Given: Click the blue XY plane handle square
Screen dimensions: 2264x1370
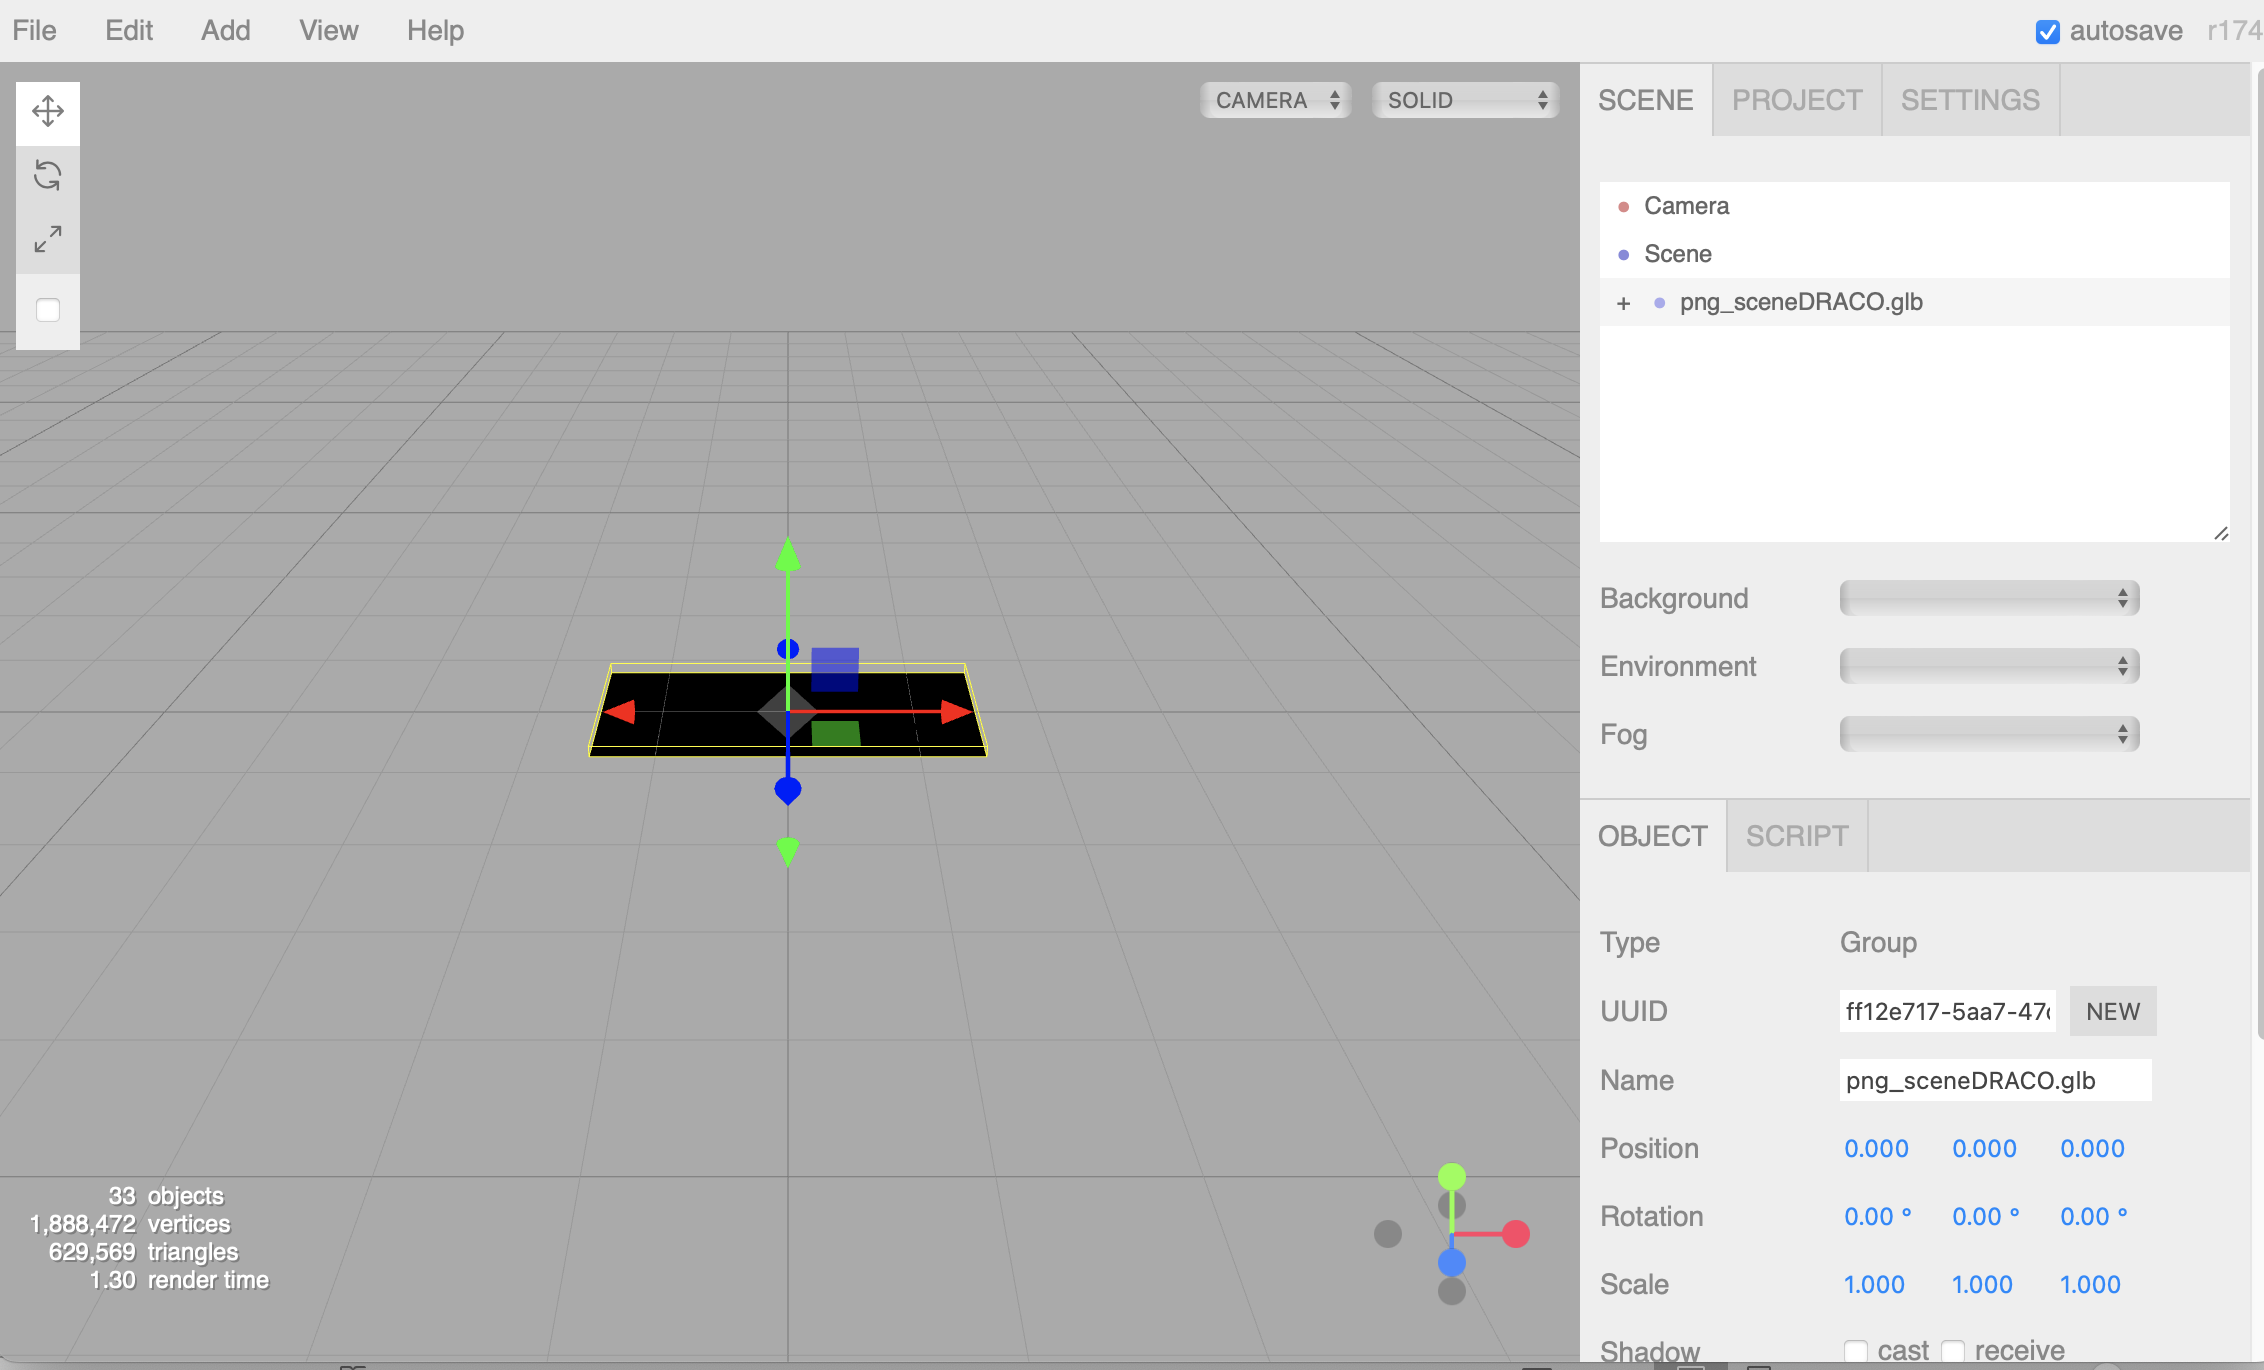Looking at the screenshot, I should [x=835, y=669].
